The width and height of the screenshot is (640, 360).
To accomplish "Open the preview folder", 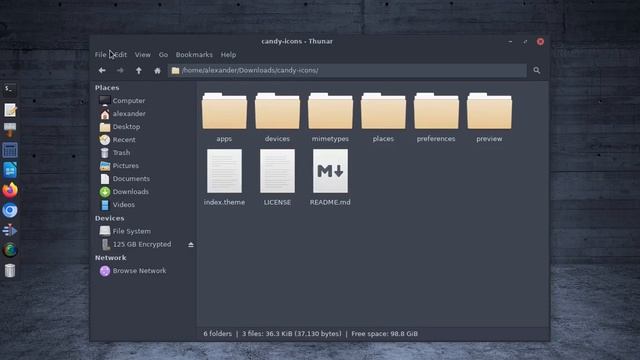I will pos(489,118).
